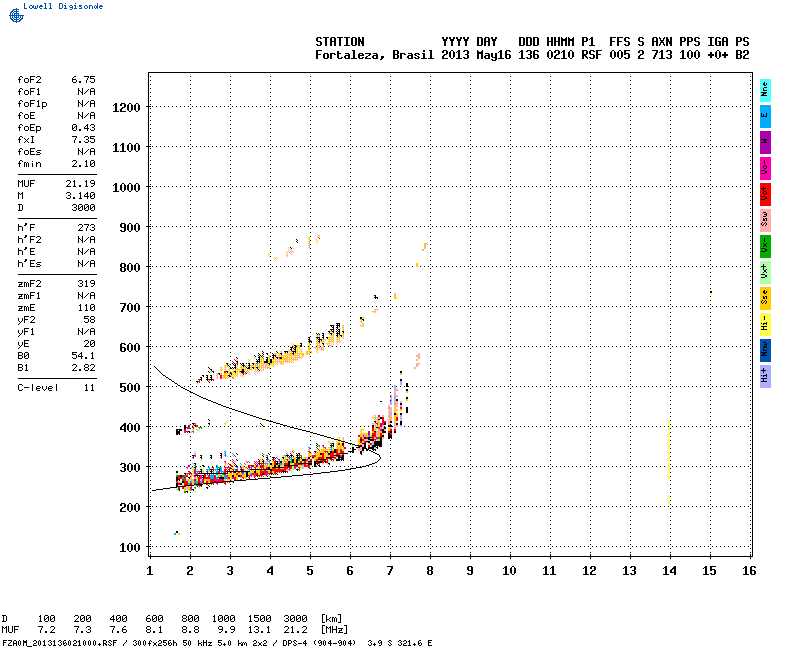Click the MUF table value 21.2
This screenshot has height=650, width=800.
(295, 630)
